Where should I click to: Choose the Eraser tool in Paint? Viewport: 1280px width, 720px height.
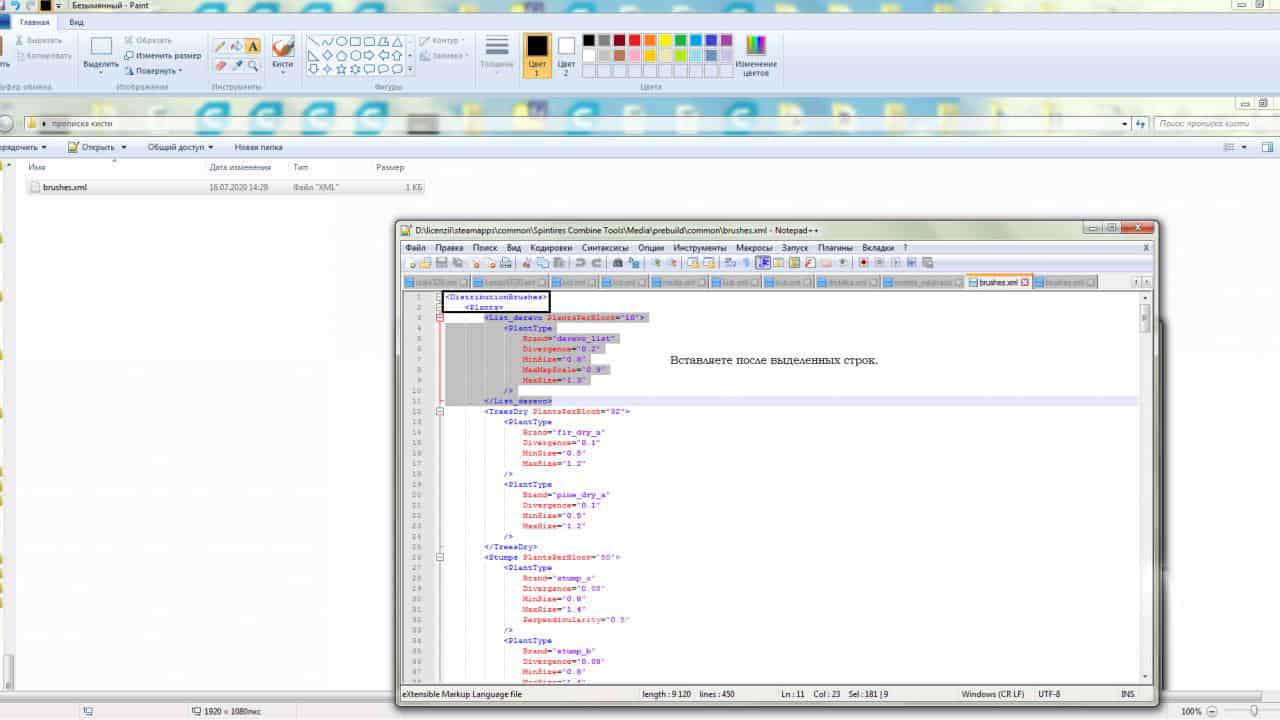point(221,66)
